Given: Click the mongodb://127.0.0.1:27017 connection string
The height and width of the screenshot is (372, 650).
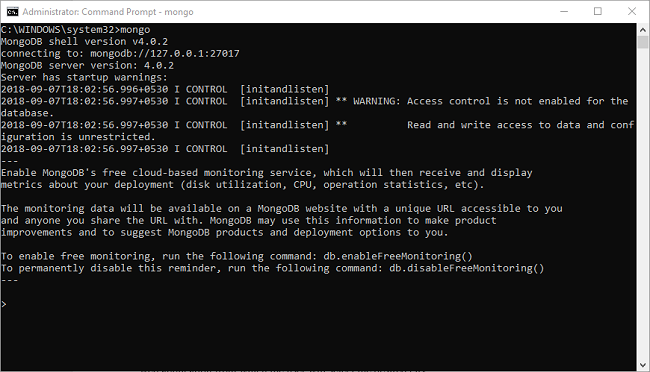Looking at the screenshot, I should tap(165, 53).
